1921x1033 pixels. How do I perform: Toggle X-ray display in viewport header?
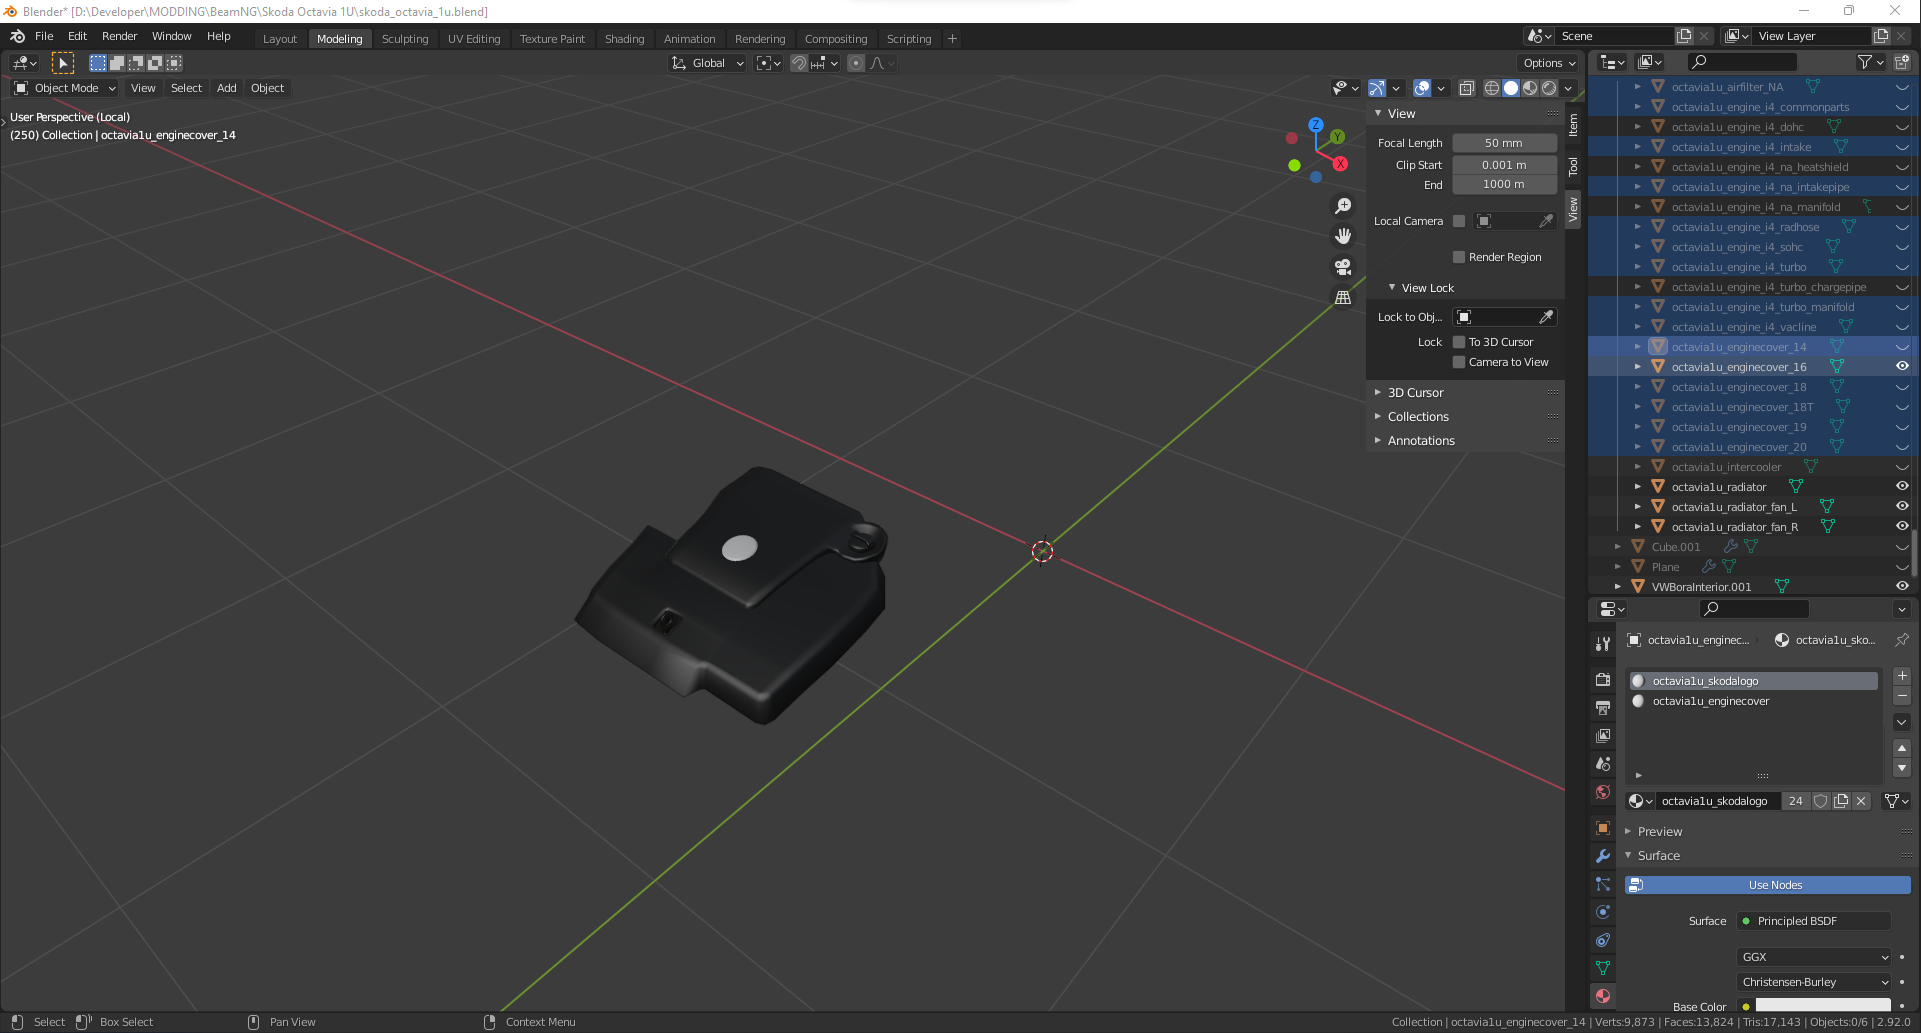tap(1466, 88)
